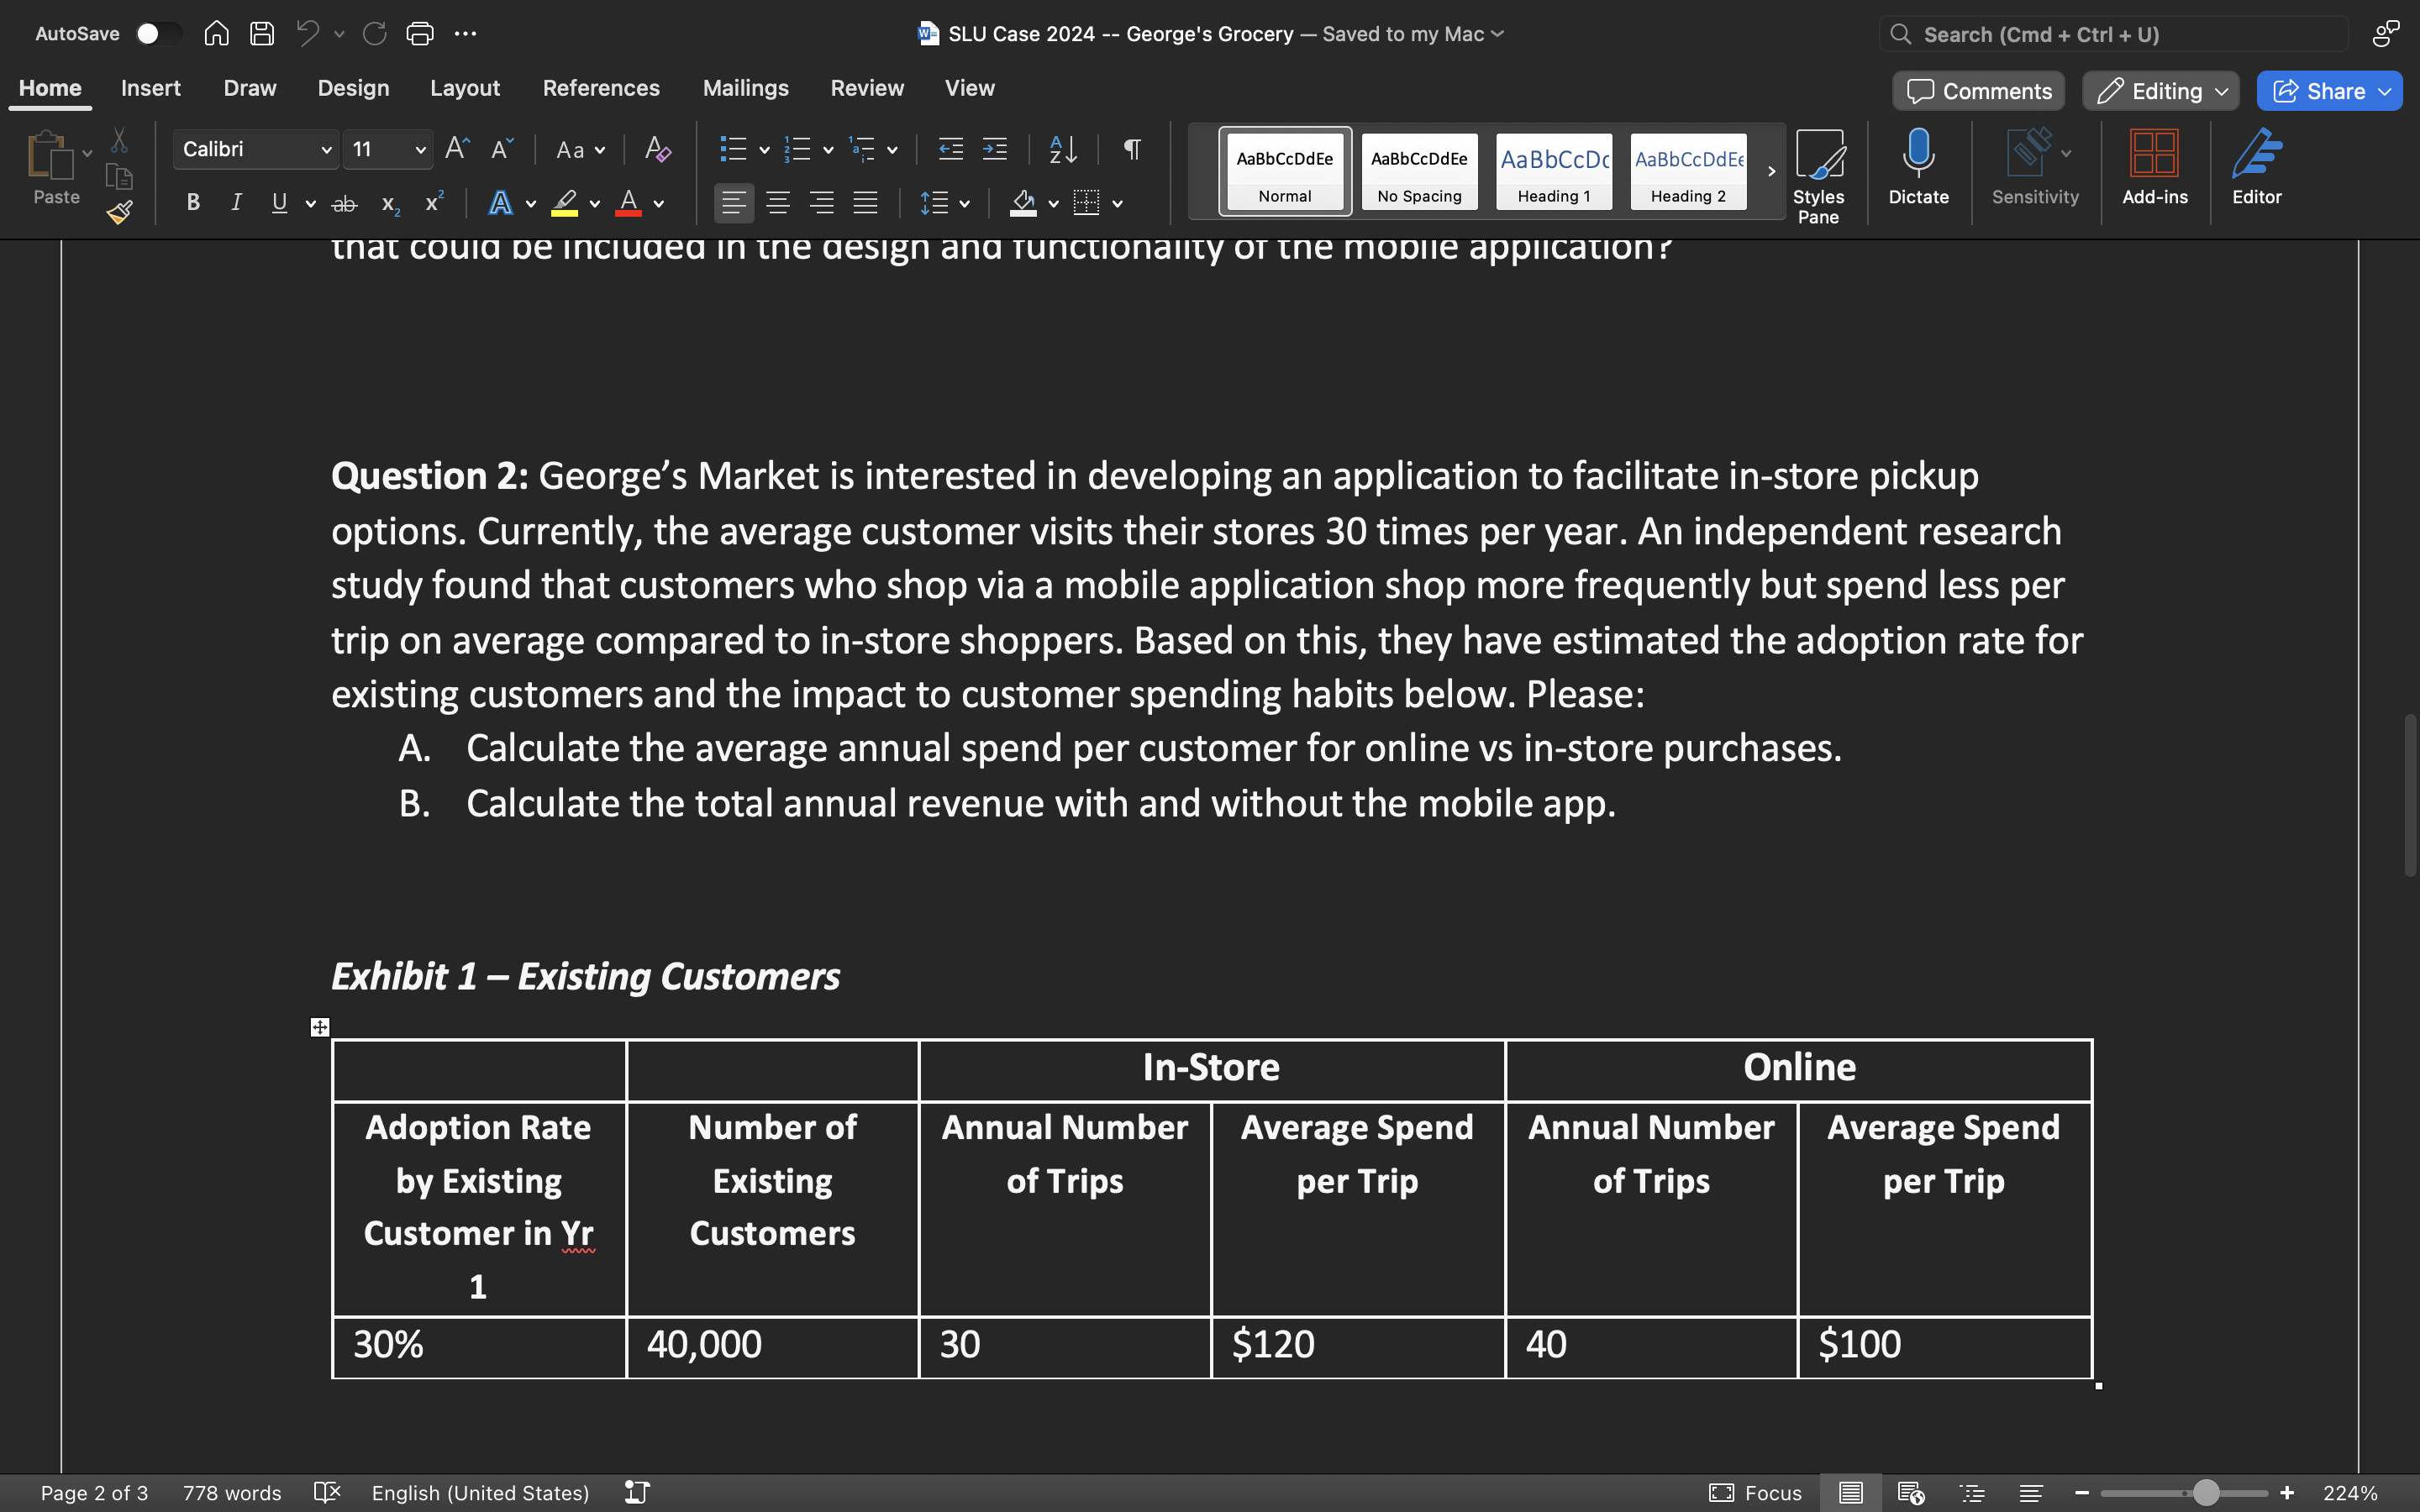Screen dimensions: 2420x1512
Task: Apply strikethrough formatting
Action: [x=344, y=203]
